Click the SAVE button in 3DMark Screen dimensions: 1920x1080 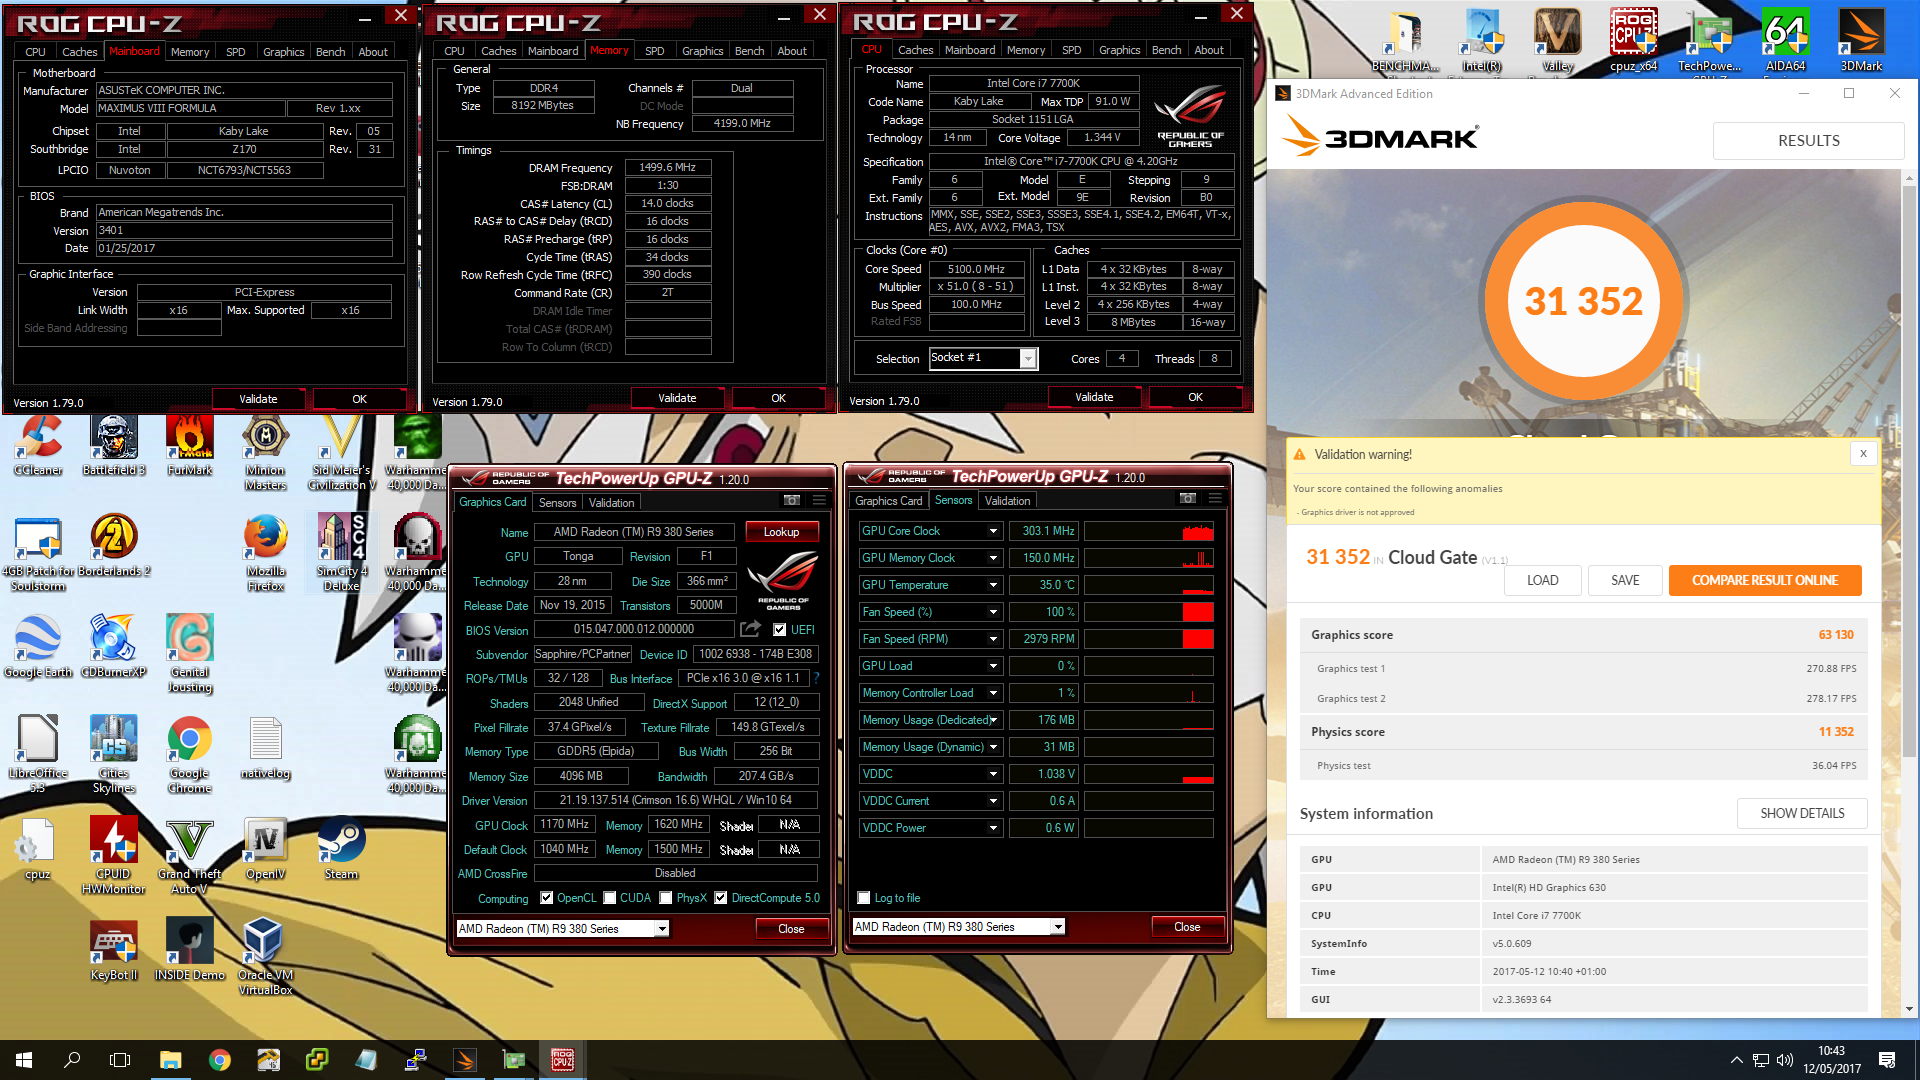[x=1625, y=580]
